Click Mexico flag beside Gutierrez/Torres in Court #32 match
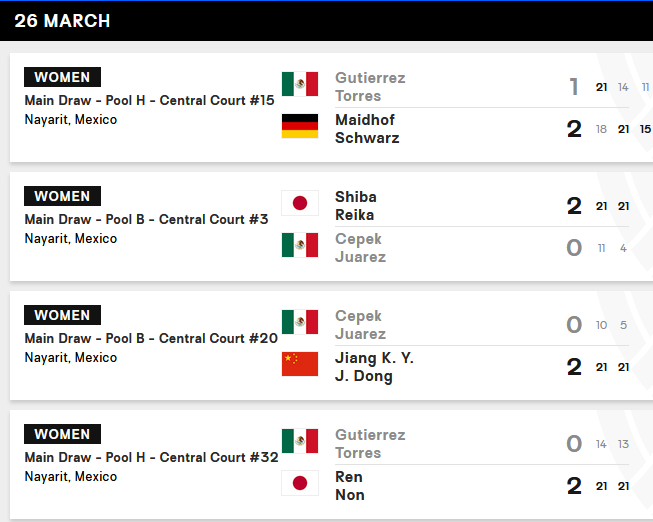The height and width of the screenshot is (522, 653). pyautogui.click(x=300, y=441)
